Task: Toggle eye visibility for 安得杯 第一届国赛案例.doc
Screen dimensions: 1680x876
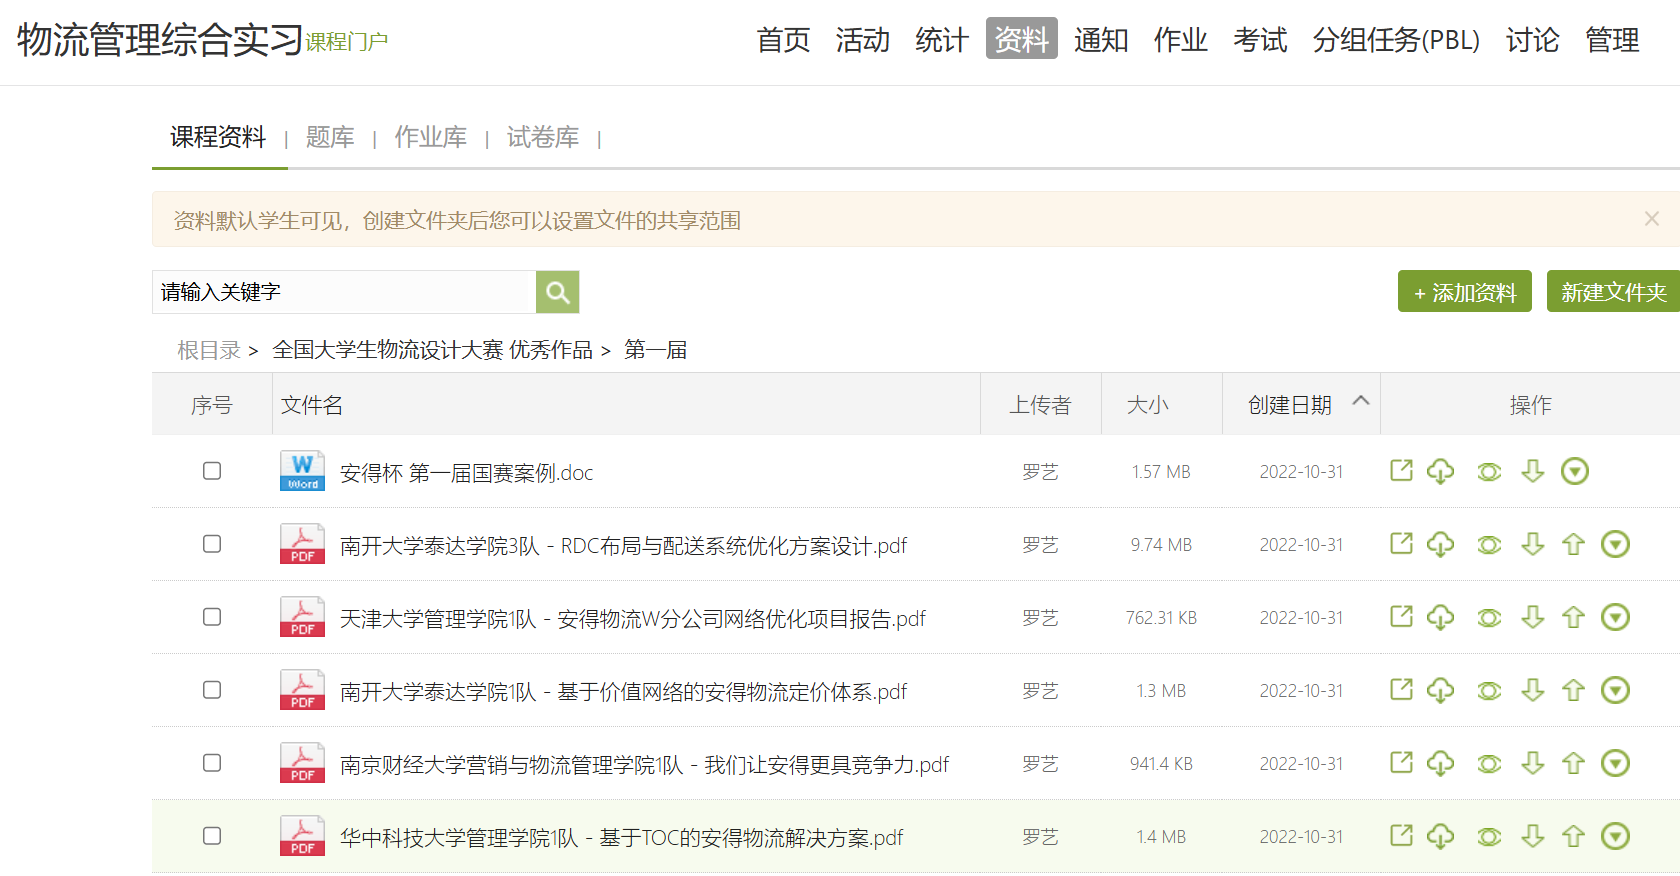Action: pos(1489,472)
